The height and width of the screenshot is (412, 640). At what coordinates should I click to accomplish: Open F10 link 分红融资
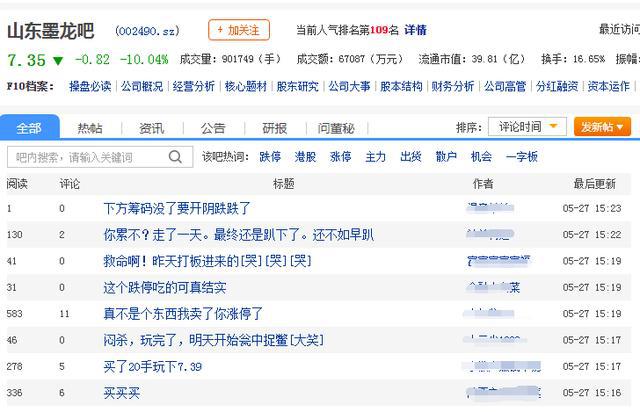tap(557, 86)
